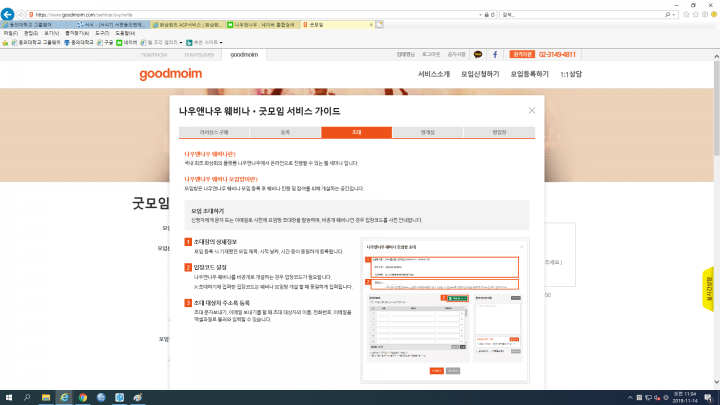
Task: Open Chrome from the taskbar
Action: click(x=83, y=398)
